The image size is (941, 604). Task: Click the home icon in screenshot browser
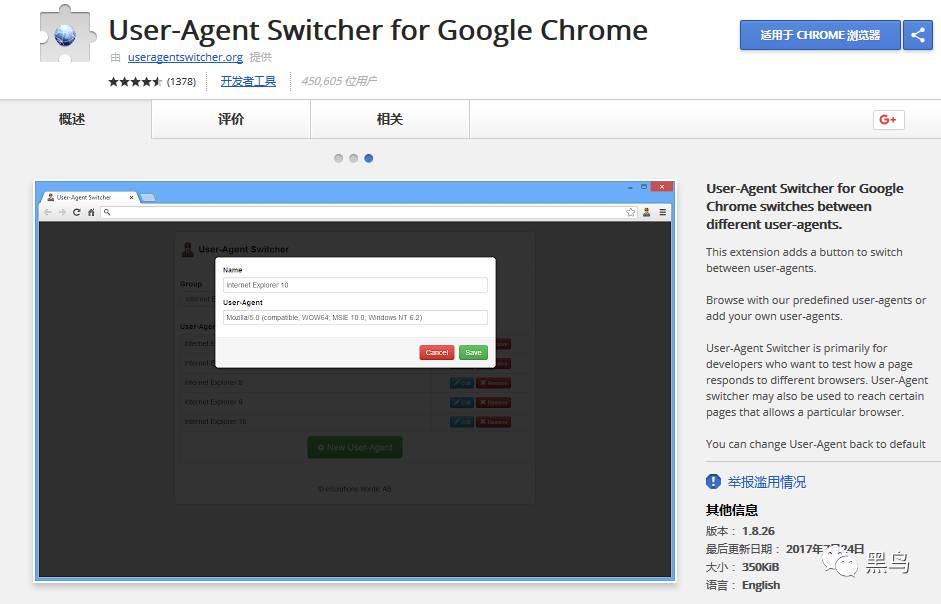pos(91,212)
